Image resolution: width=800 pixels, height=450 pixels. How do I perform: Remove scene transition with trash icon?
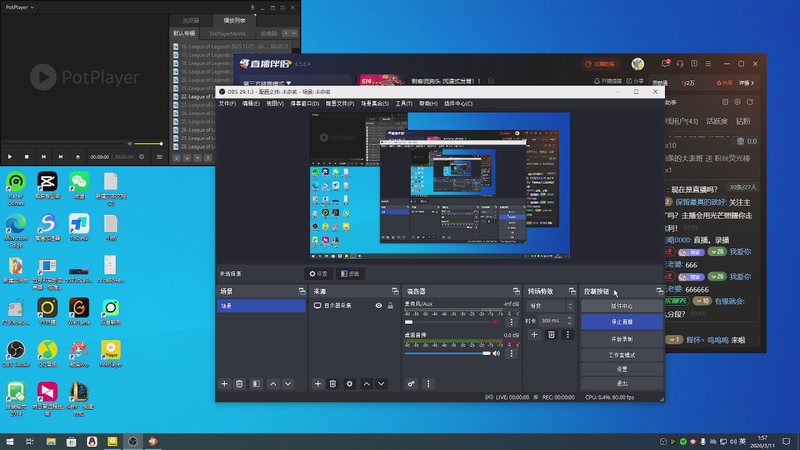tap(552, 335)
